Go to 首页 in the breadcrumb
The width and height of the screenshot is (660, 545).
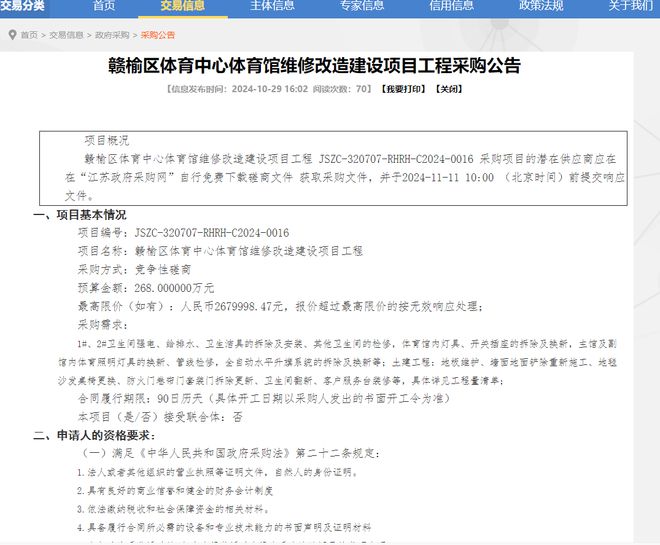coord(29,35)
